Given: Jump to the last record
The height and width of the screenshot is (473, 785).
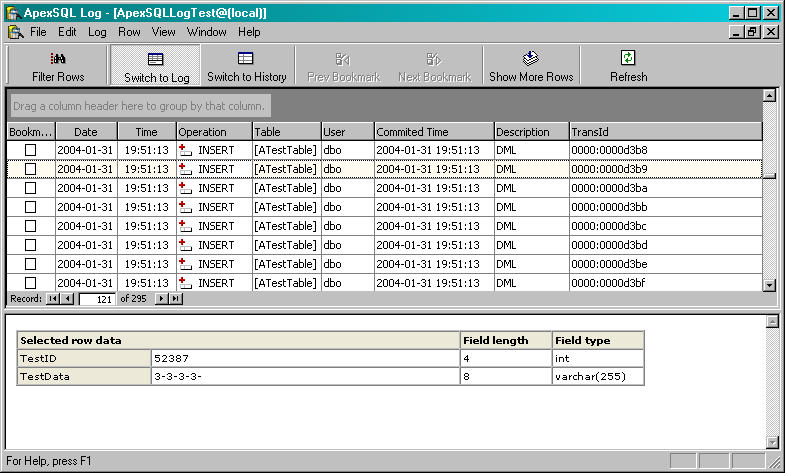Looking at the screenshot, I should (x=176, y=299).
